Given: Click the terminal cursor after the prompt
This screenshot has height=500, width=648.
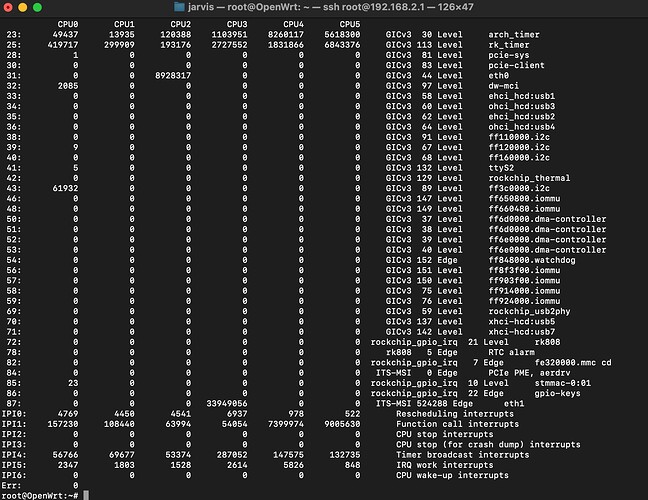Looking at the screenshot, I should pyautogui.click(x=86, y=495).
